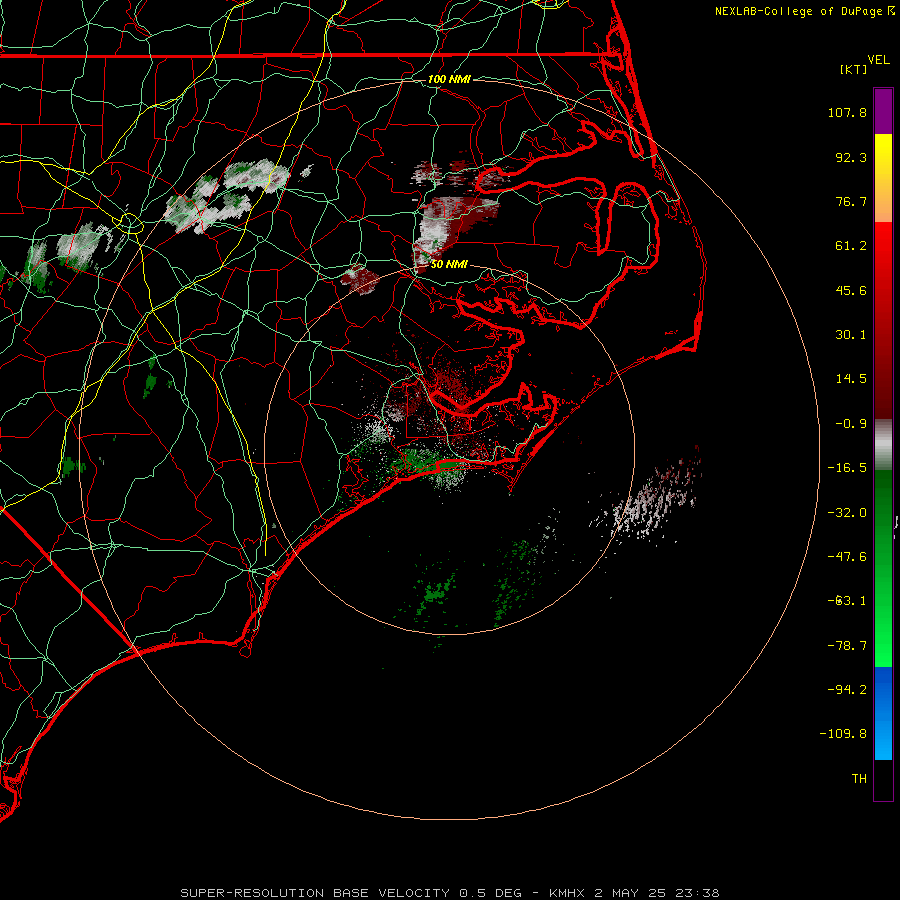This screenshot has height=900, width=900.
Task: Click the 50 NMI range ring label
Action: coord(449,264)
